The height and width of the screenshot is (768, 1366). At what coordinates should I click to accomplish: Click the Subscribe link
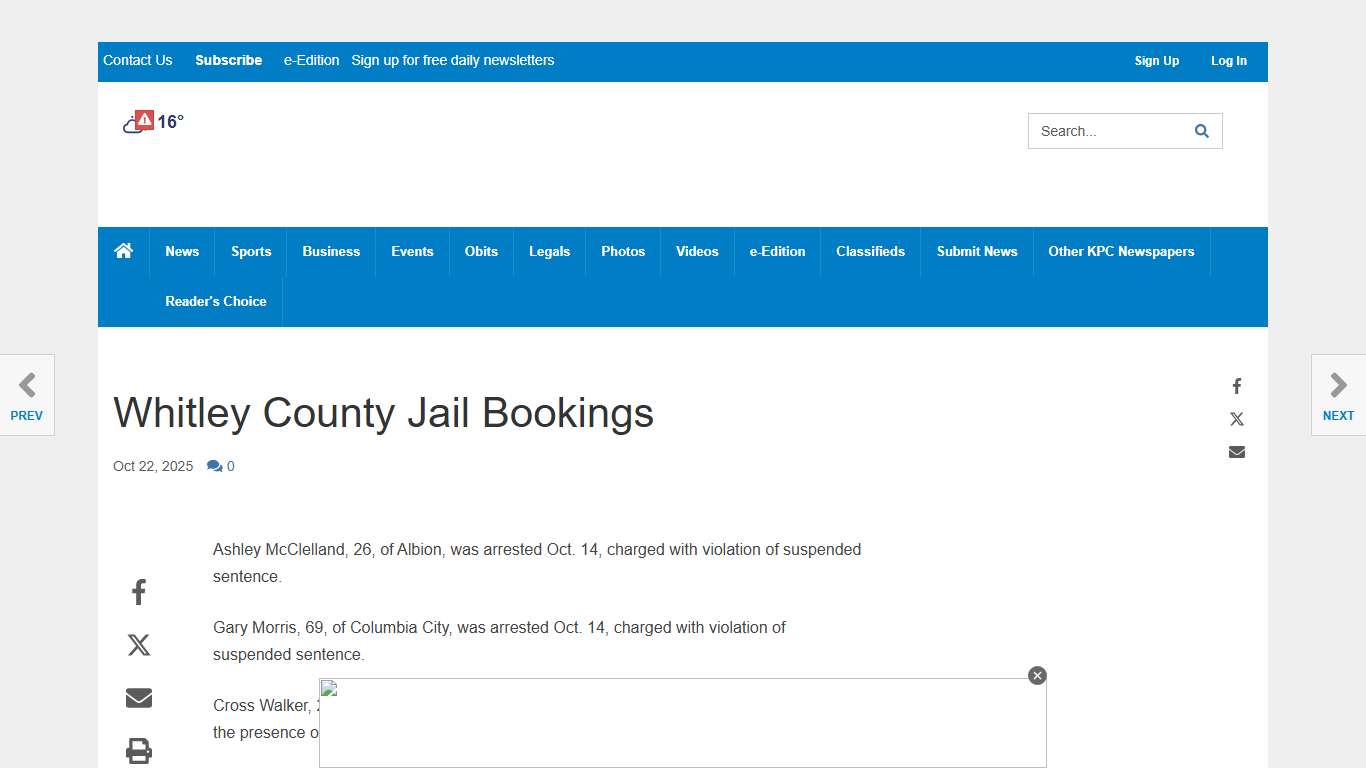coord(228,60)
